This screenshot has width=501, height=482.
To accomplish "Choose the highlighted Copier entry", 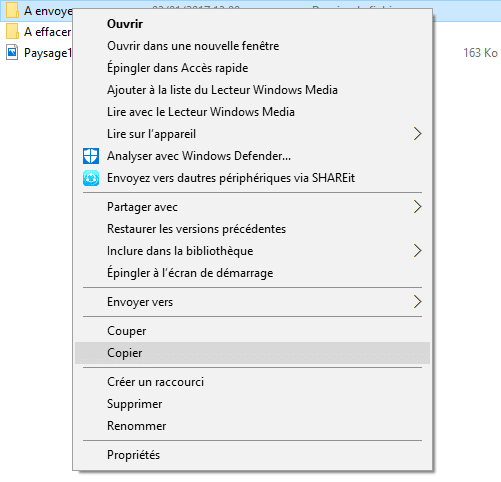I will [x=252, y=353].
